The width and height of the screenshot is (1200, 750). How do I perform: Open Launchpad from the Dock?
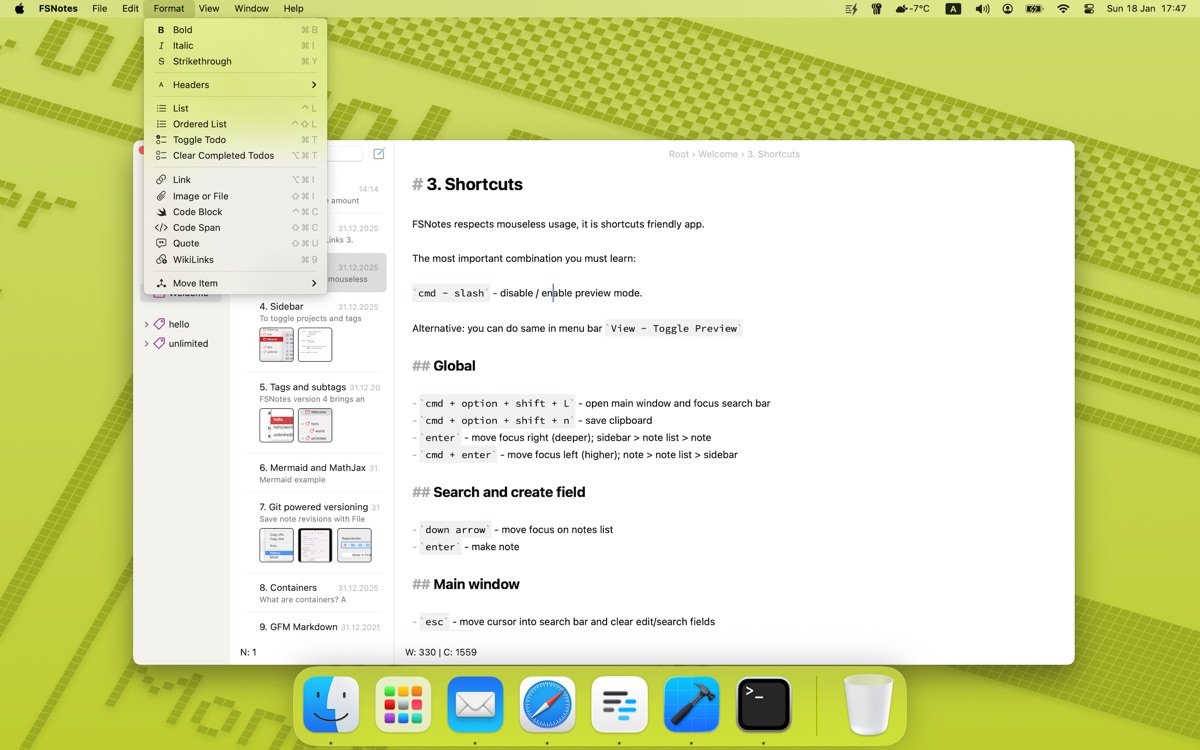coord(403,704)
